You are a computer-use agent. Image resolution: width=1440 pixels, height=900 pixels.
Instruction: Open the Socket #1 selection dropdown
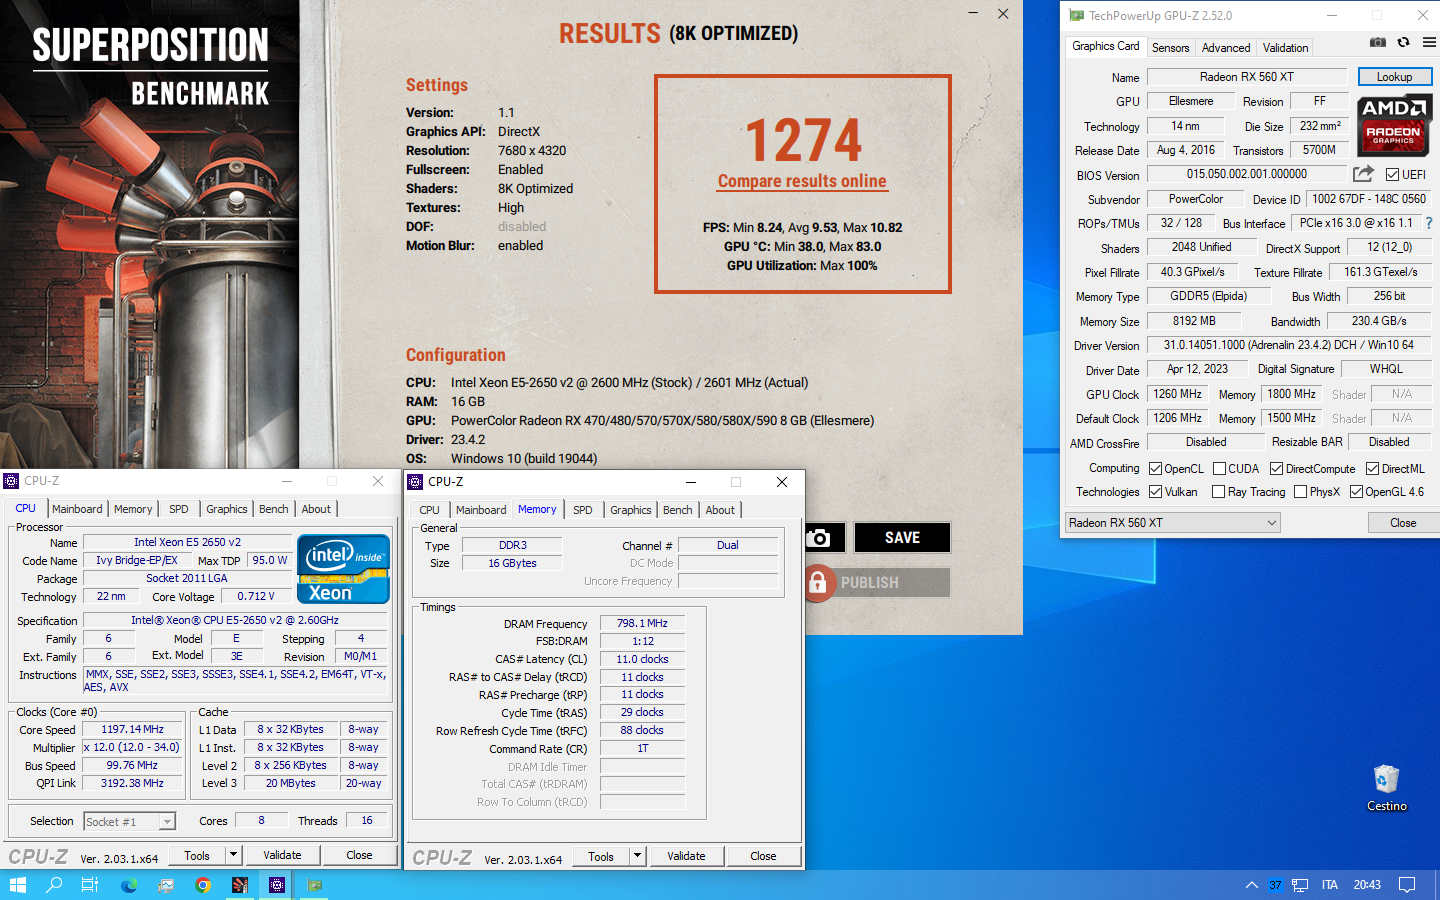click(x=129, y=822)
